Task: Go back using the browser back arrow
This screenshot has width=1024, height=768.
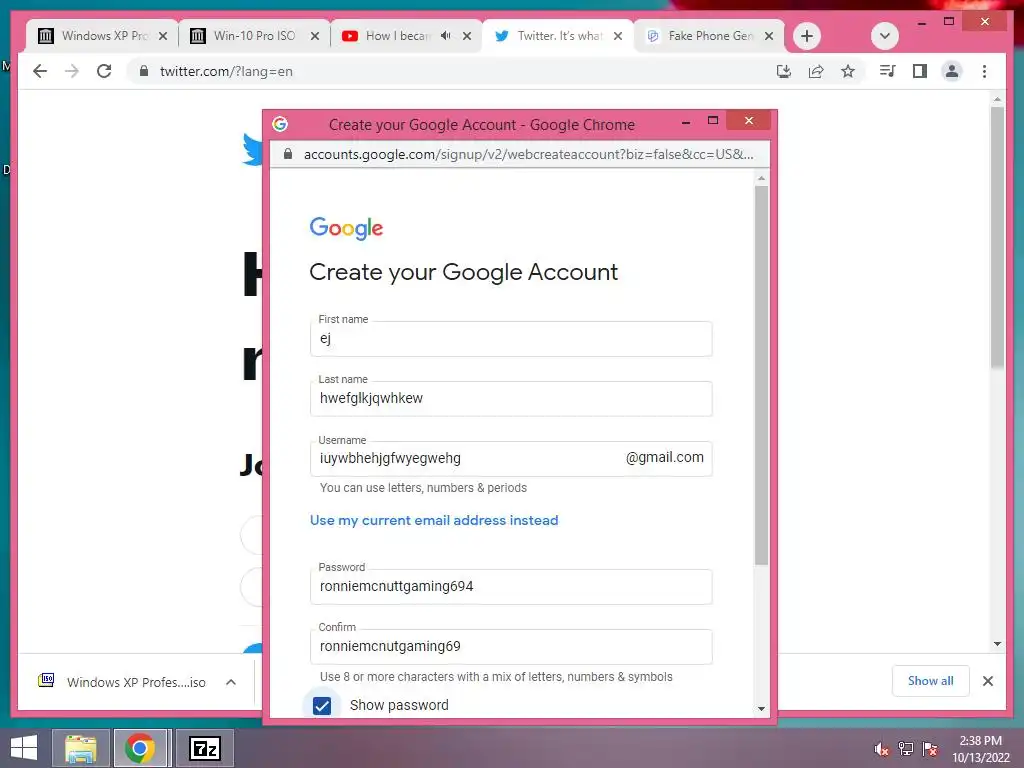Action: [40, 71]
